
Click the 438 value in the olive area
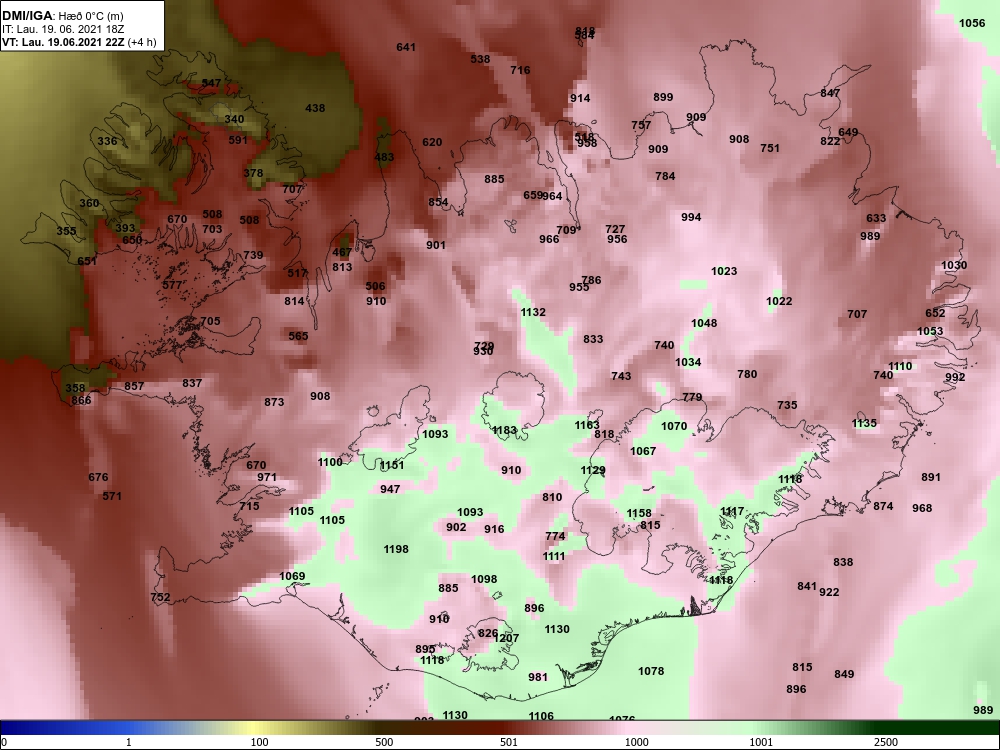point(315,108)
